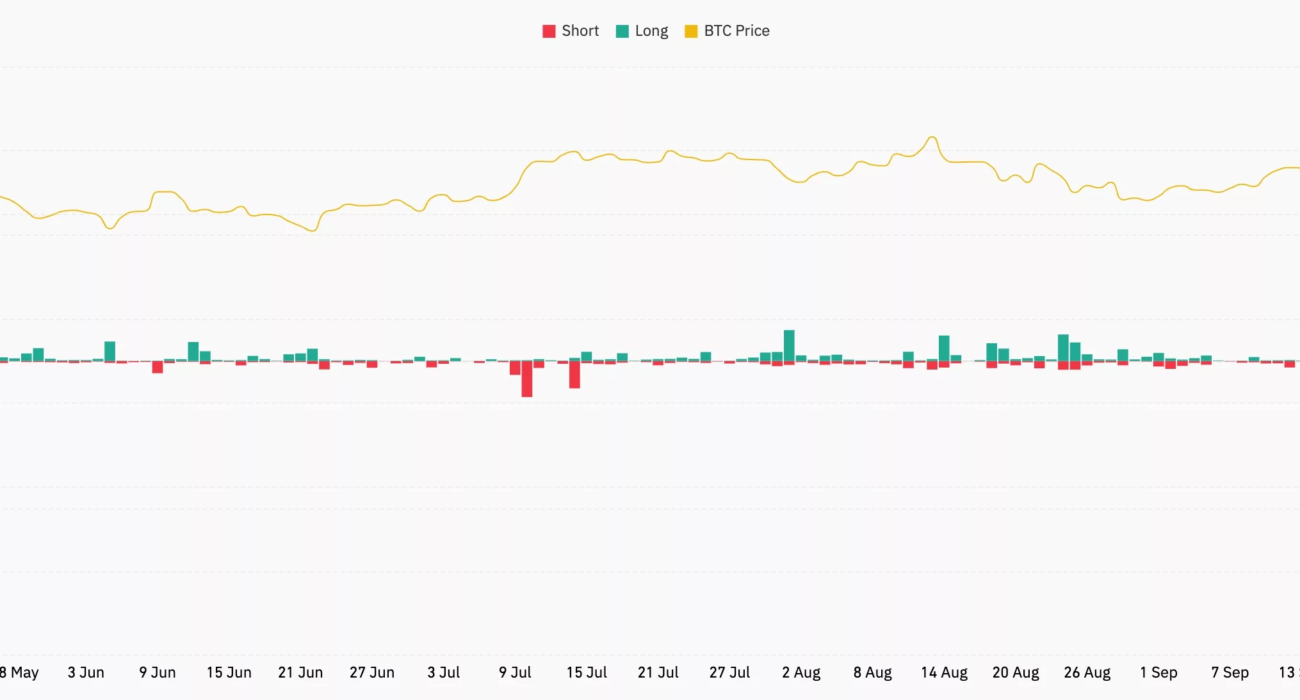Click the red Short bar above 9 Jun
The width and height of the screenshot is (1300, 700).
(158, 367)
